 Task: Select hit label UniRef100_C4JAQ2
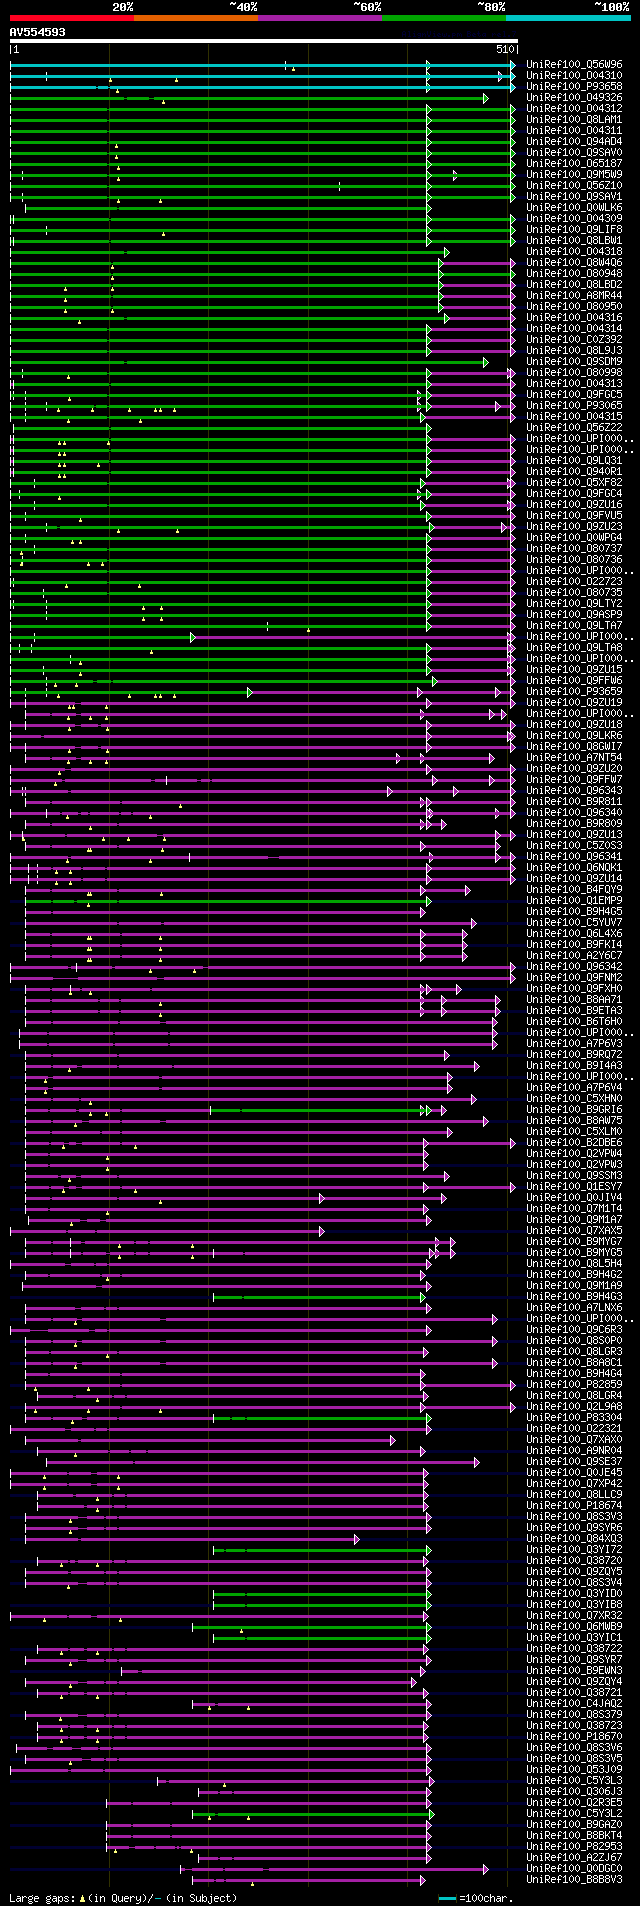tap(574, 1703)
